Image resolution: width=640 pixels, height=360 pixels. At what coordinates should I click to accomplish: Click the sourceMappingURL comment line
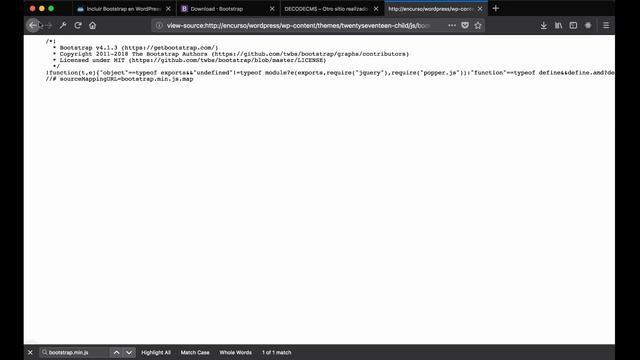point(120,79)
